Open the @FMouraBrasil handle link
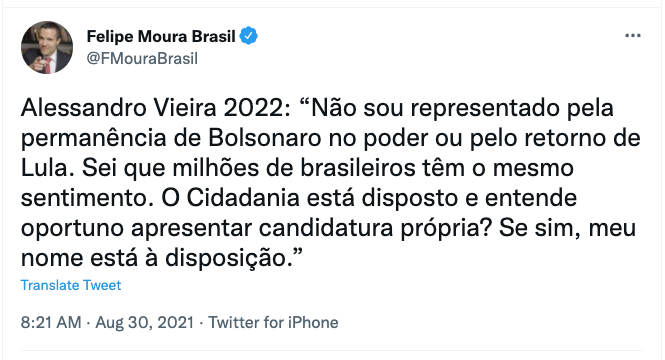665x360 pixels. pyautogui.click(x=142, y=59)
